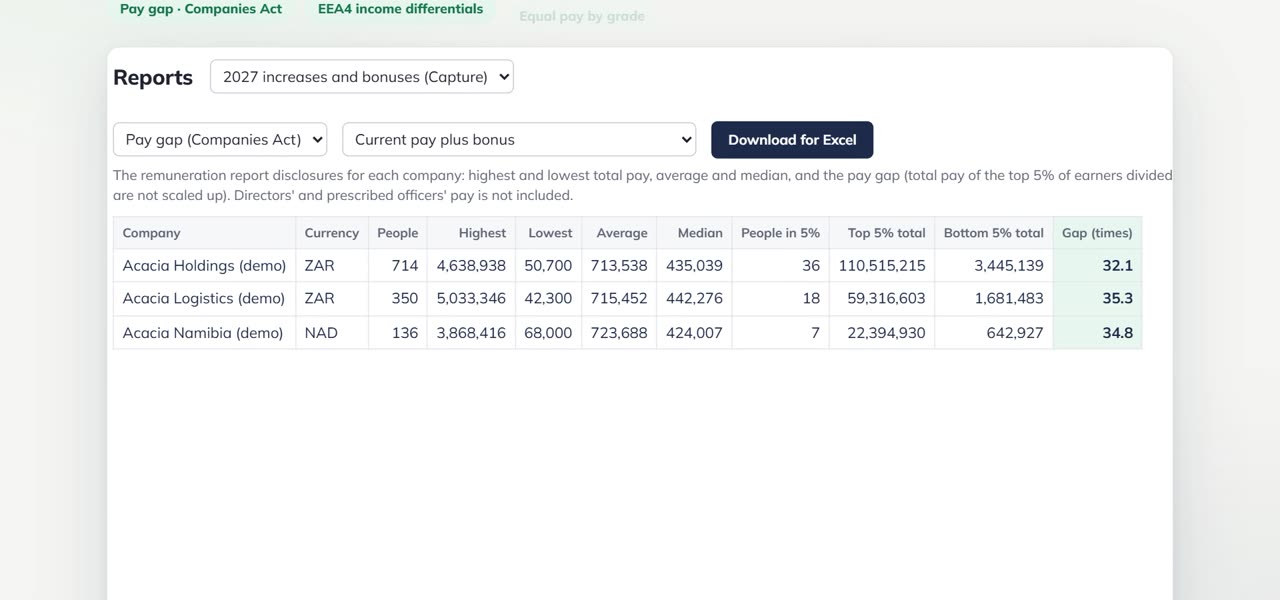Open the Pay gap (Companies Act) dropdown
The image size is (1280, 600).
(x=220, y=140)
